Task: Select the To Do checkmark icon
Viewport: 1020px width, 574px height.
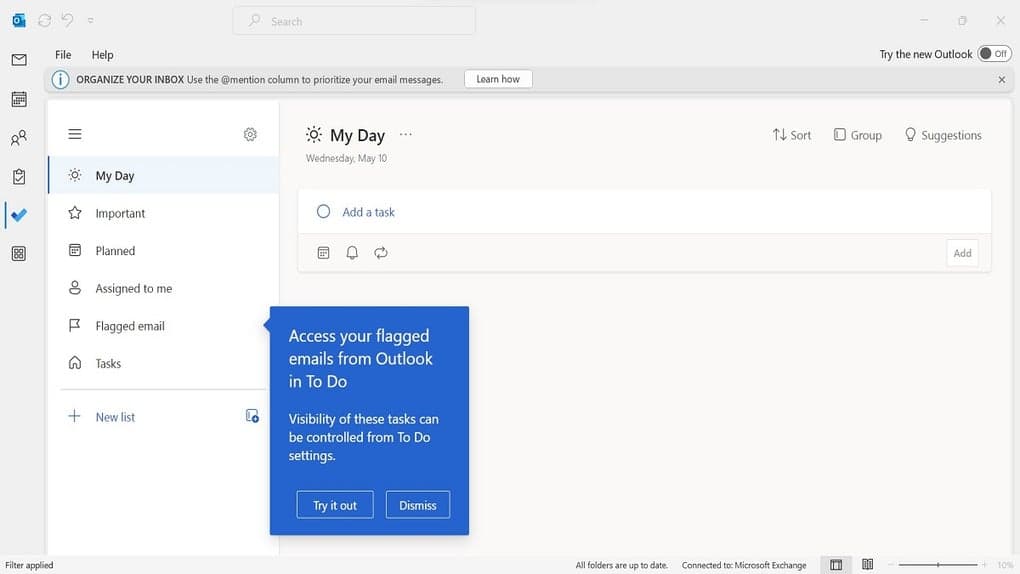Action: click(x=19, y=215)
